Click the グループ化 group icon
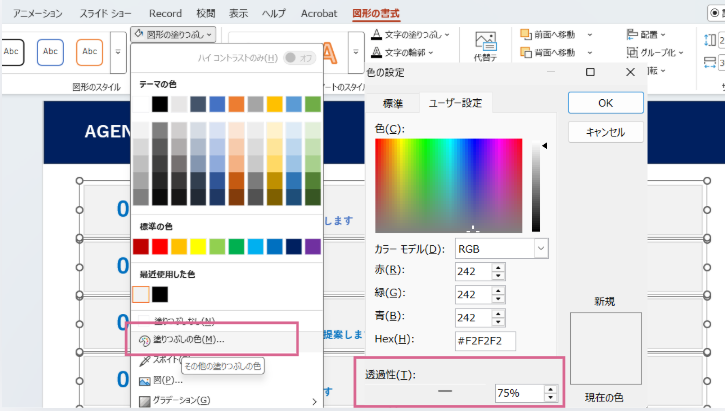 pos(632,52)
